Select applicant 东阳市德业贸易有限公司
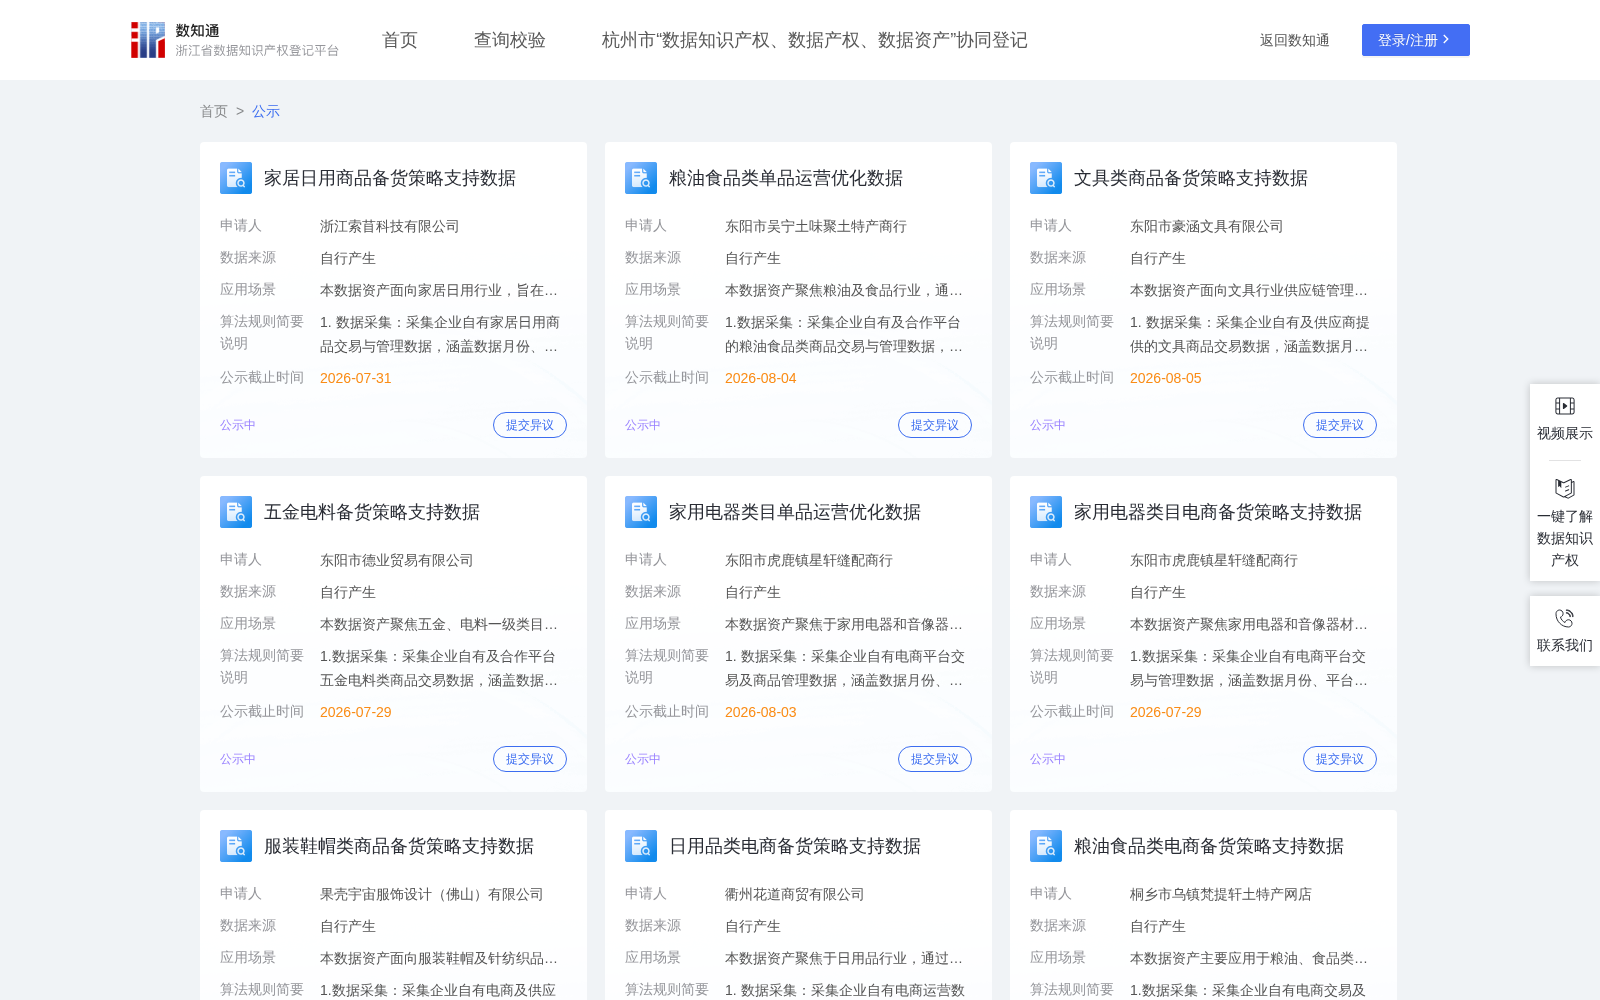 397,560
